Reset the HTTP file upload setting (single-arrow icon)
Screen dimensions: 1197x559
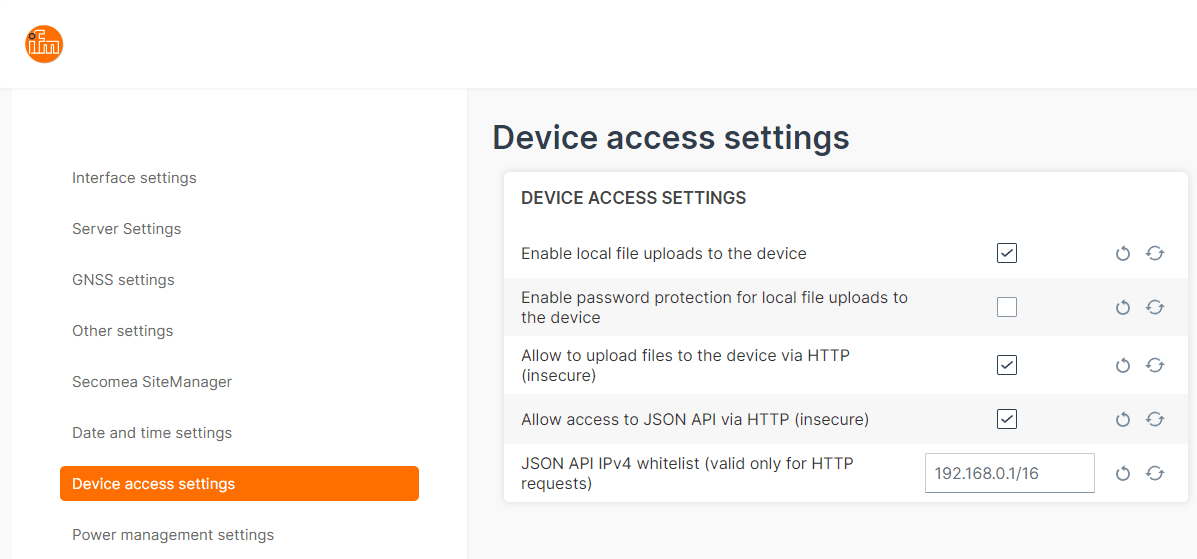(1123, 366)
